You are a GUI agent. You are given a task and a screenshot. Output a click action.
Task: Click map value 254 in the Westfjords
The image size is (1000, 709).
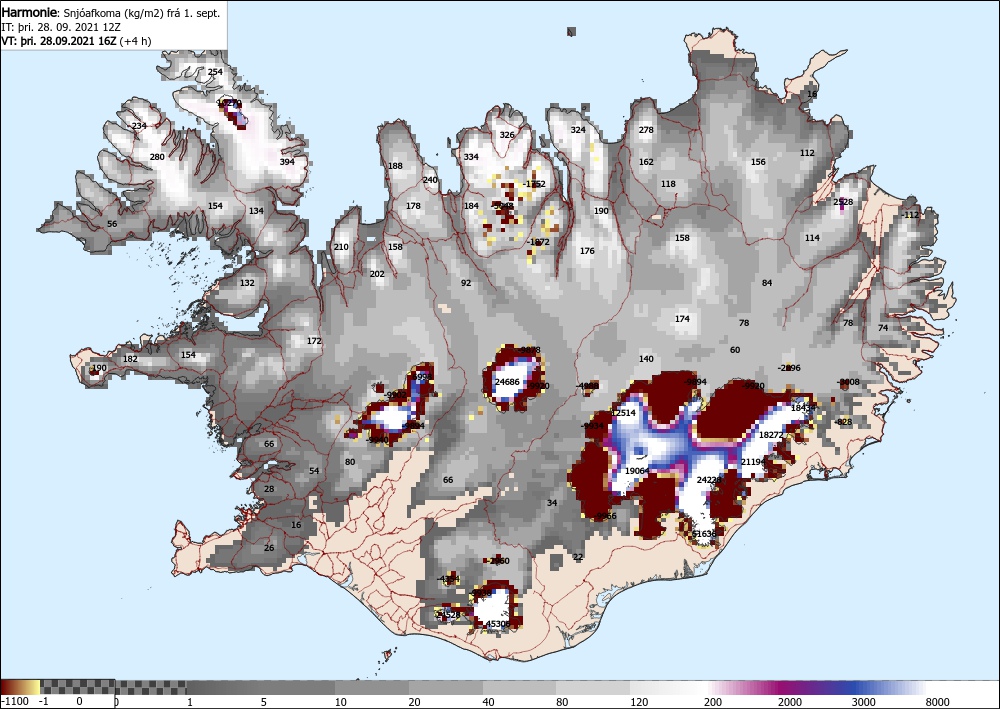tap(216, 72)
